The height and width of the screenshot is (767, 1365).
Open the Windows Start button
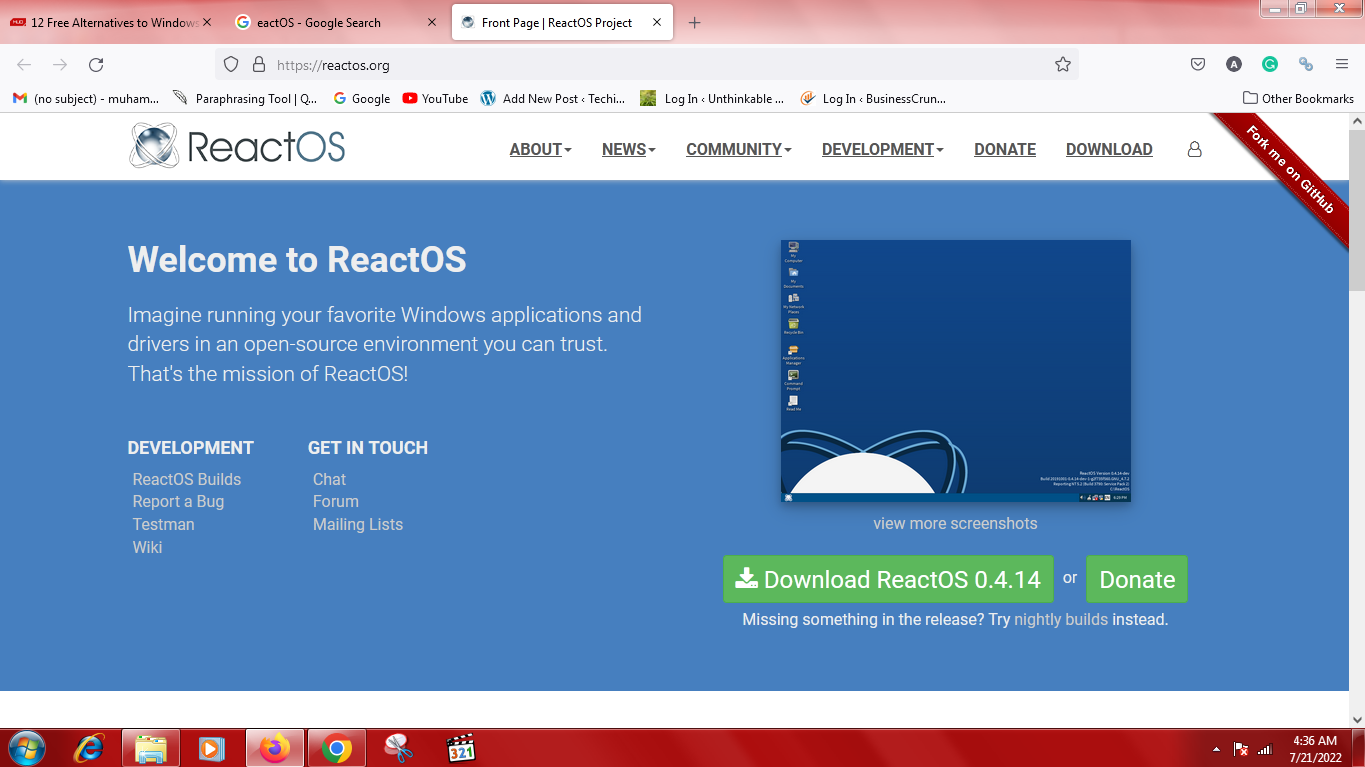pyautogui.click(x=25, y=748)
